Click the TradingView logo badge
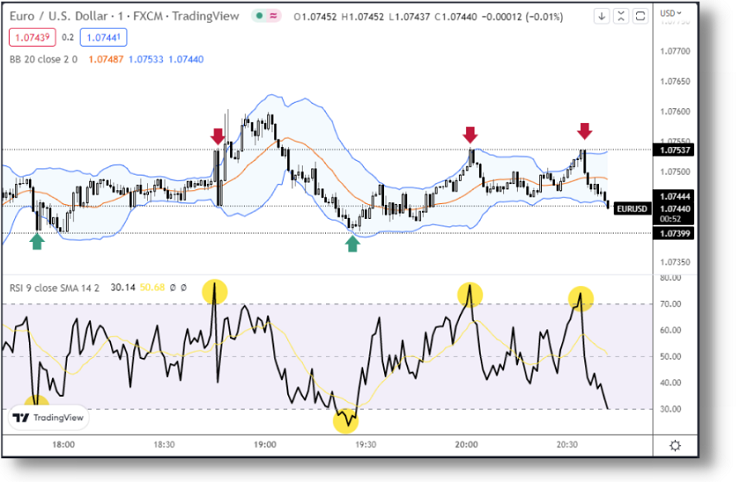Screen dimensions: 740x482 [49, 417]
